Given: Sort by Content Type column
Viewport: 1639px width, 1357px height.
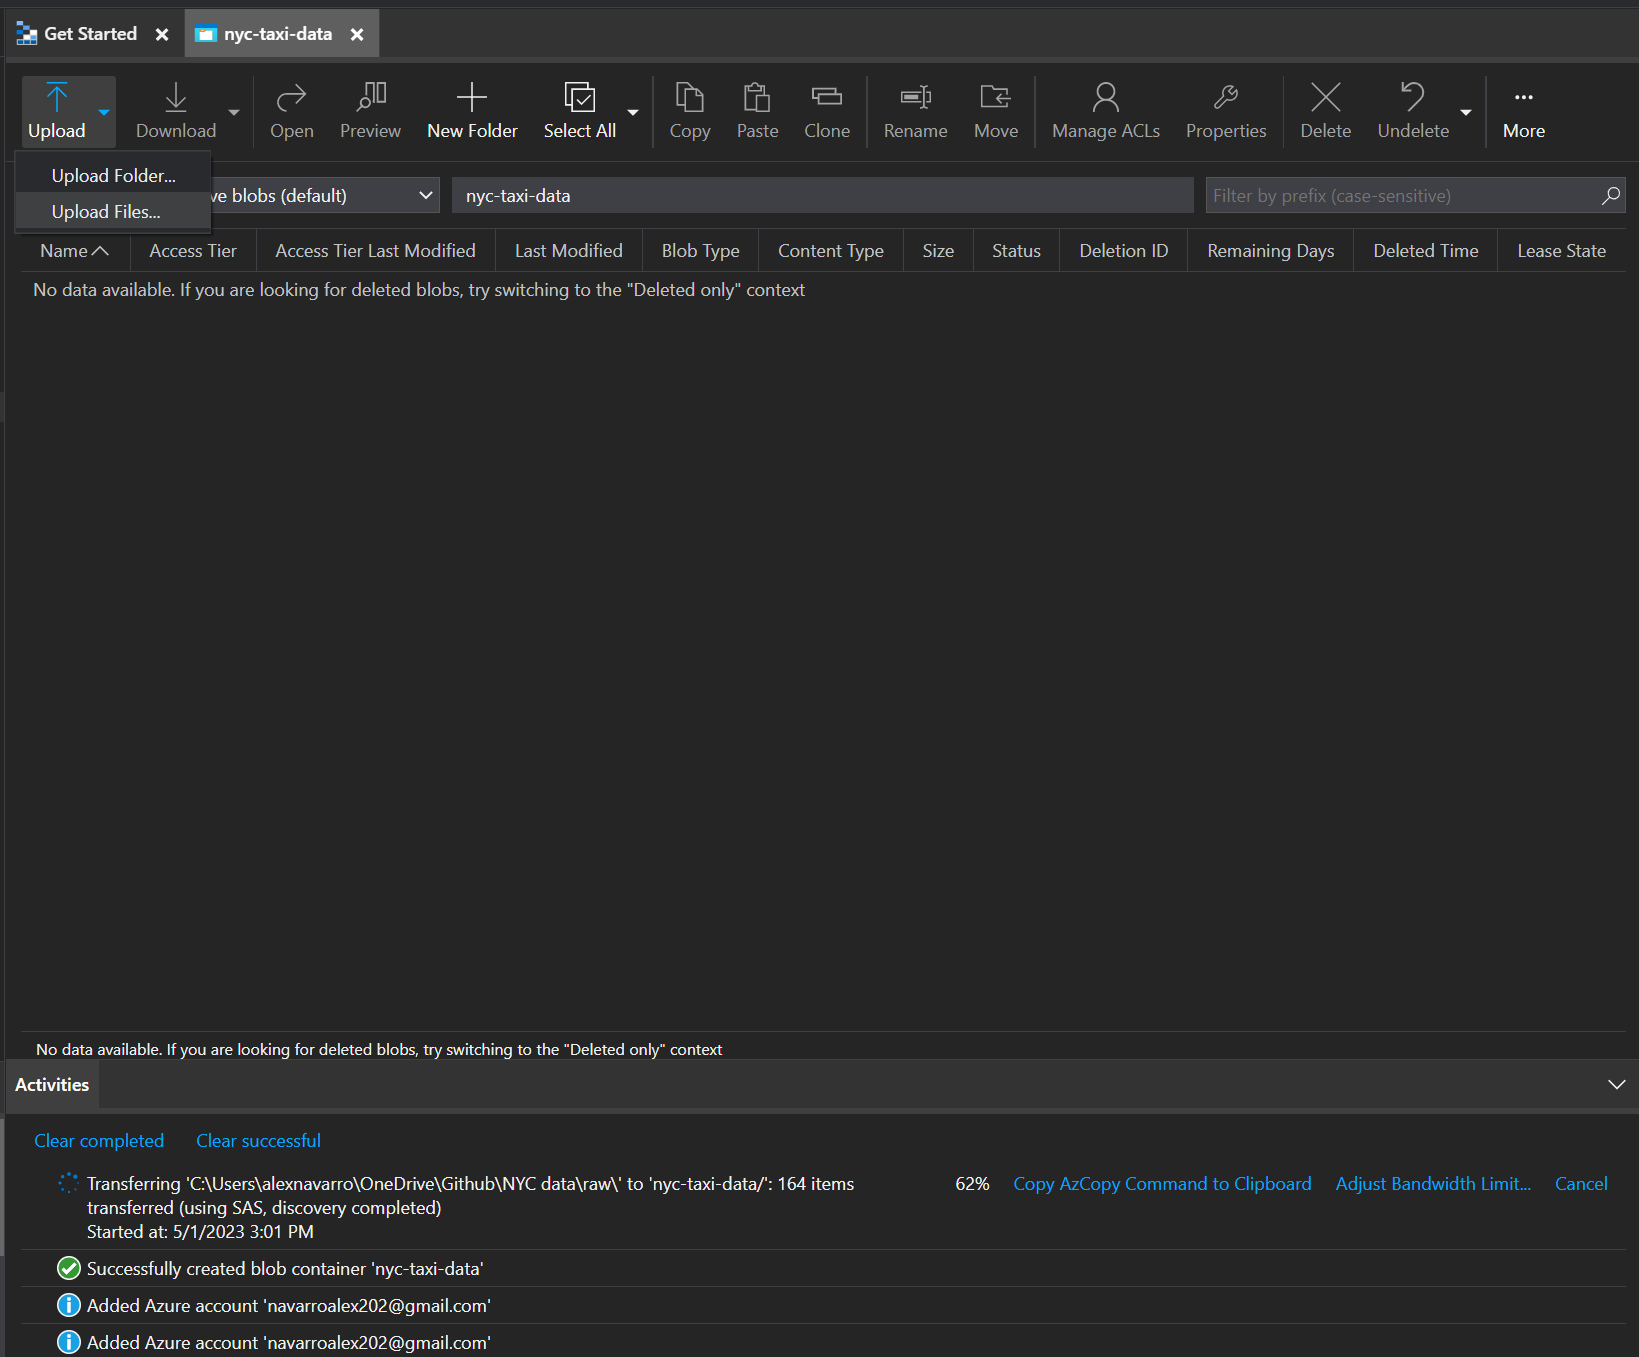Looking at the screenshot, I should 831,251.
